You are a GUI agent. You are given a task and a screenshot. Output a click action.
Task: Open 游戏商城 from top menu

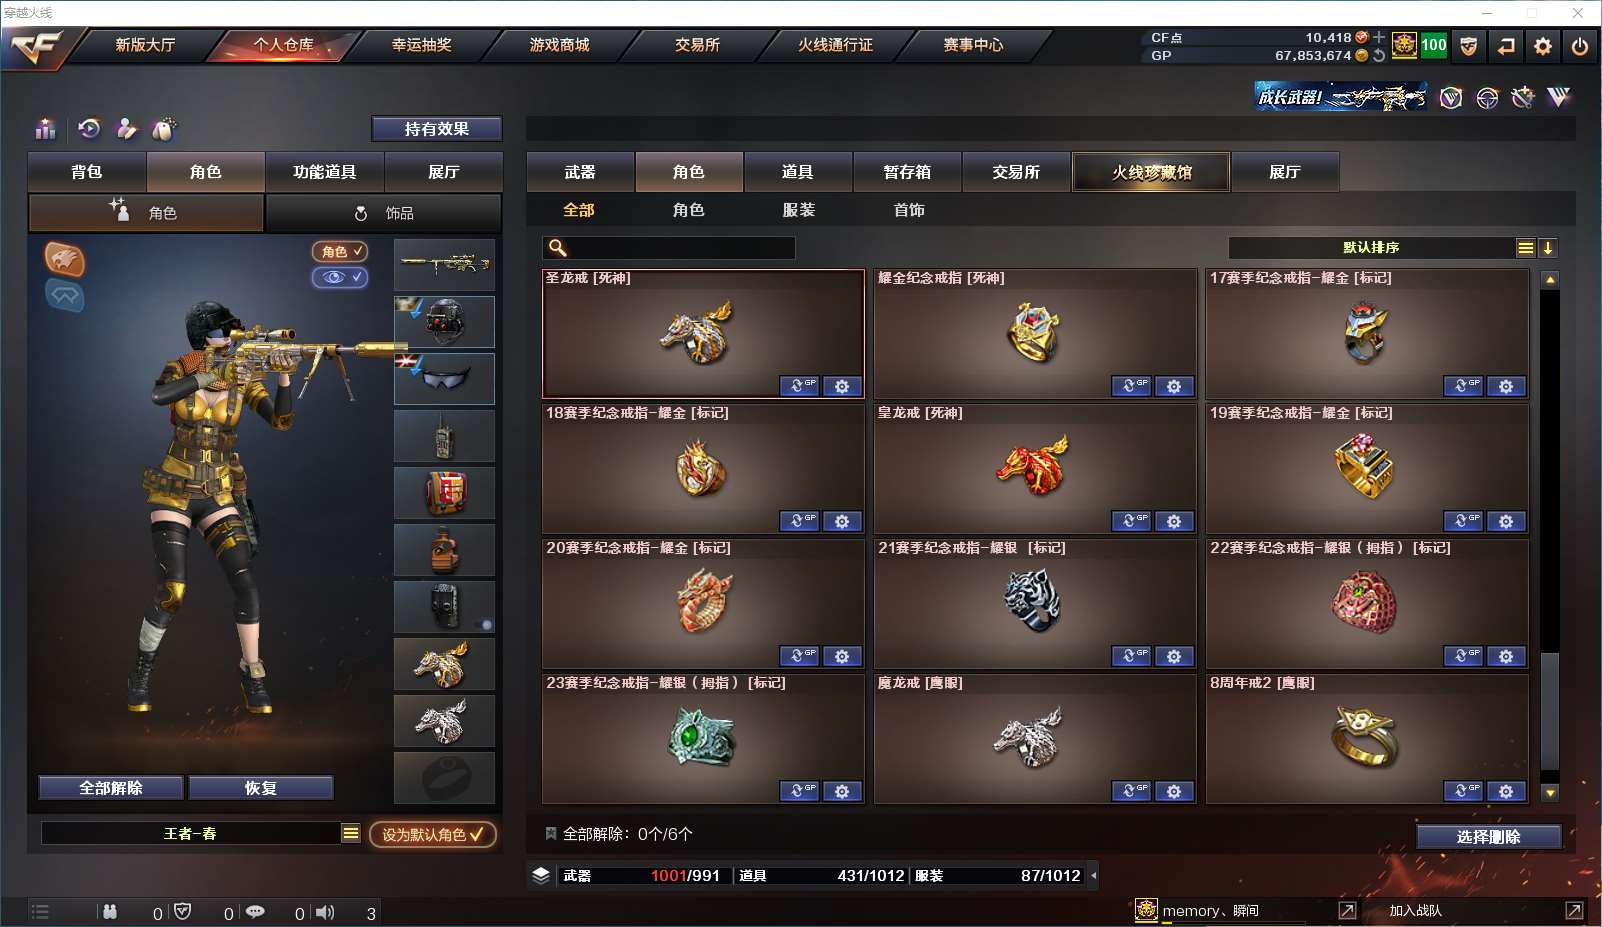(x=559, y=45)
